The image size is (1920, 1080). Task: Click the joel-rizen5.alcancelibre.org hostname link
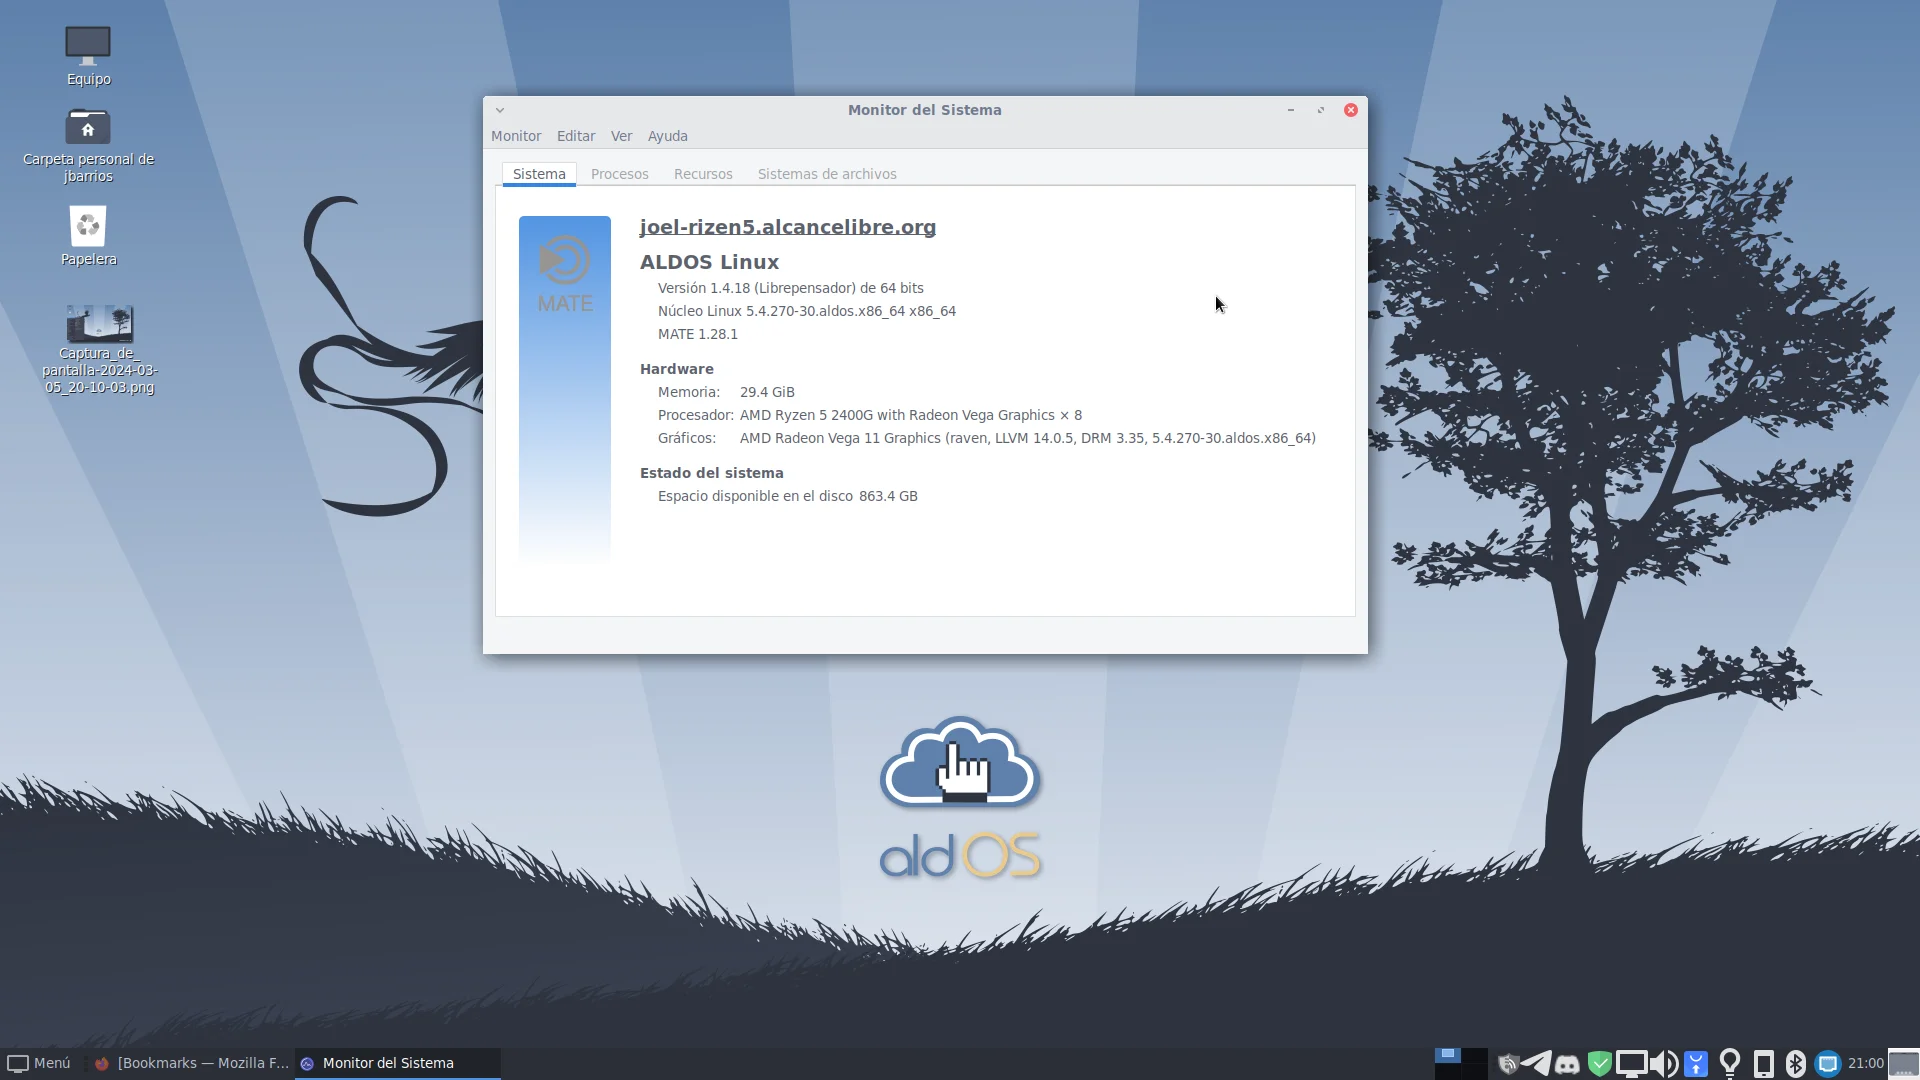[x=788, y=227]
